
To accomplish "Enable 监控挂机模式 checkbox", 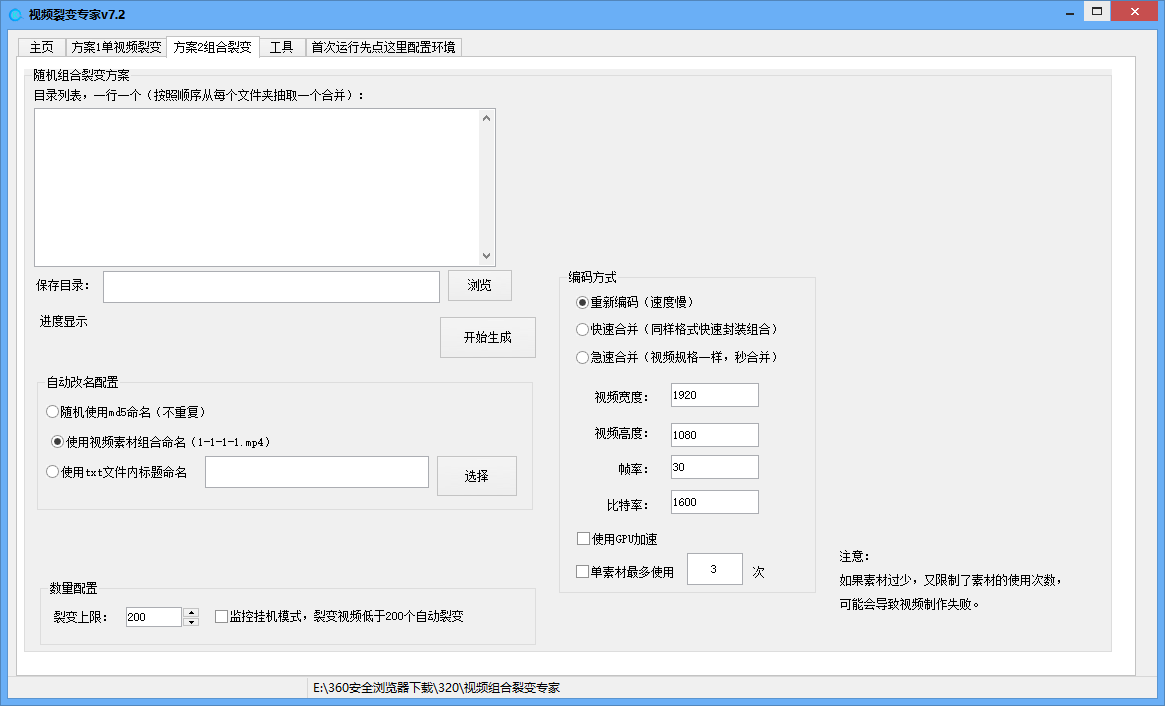I will [x=222, y=617].
